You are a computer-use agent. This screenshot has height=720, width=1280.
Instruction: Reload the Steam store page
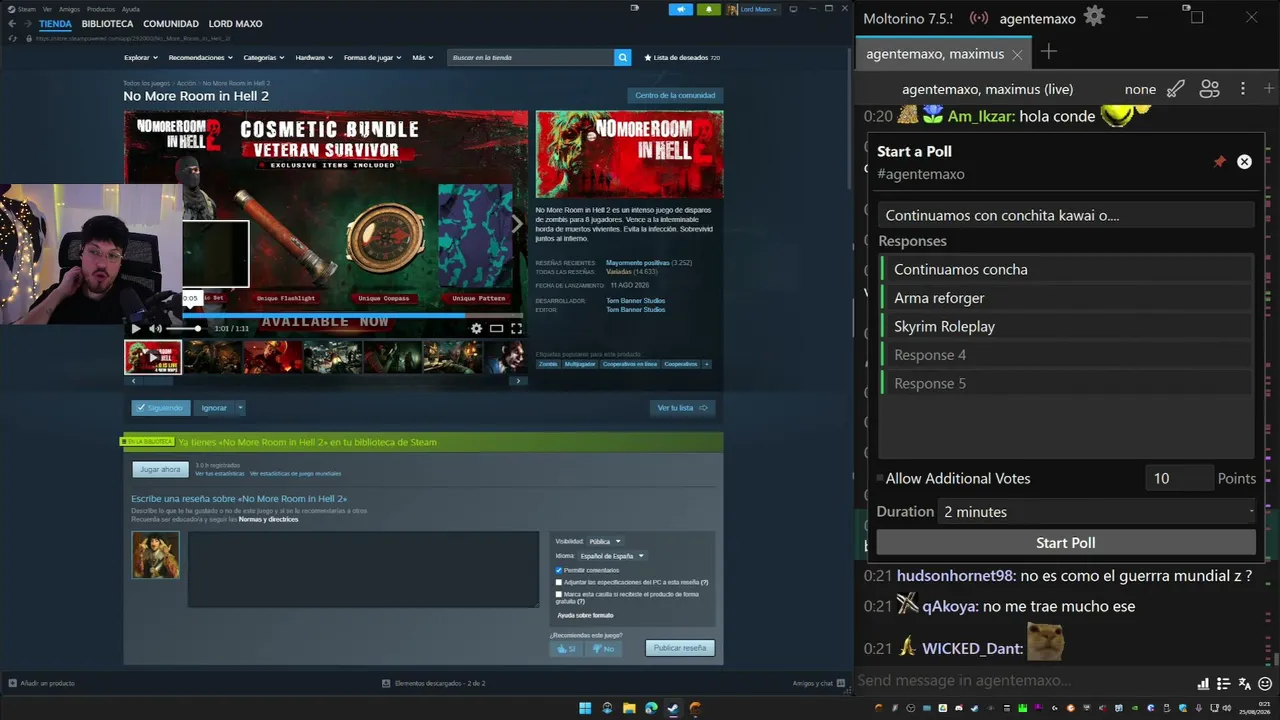tap(12, 38)
